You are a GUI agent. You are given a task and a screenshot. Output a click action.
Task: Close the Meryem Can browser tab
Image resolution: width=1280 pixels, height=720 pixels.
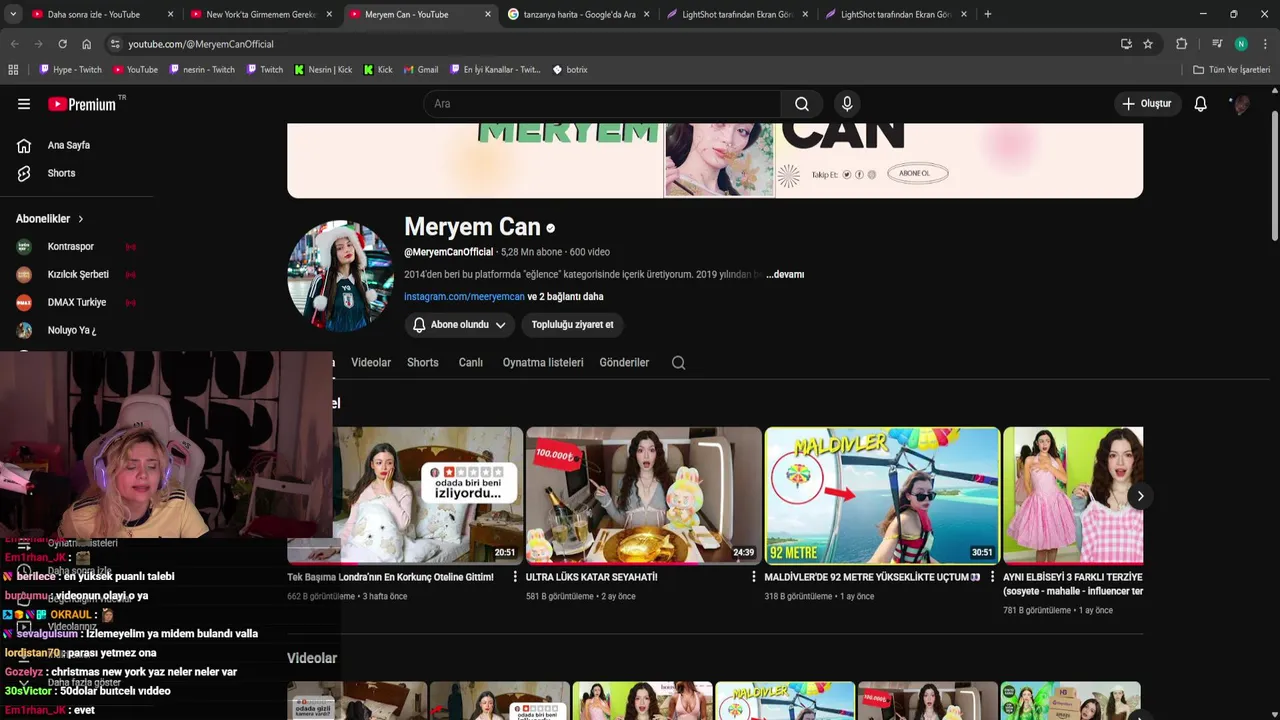point(488,14)
